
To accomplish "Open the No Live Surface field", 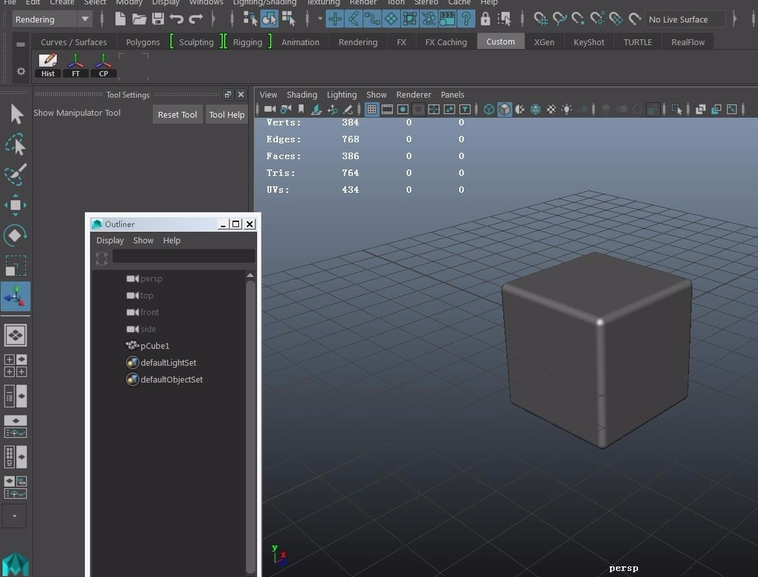I will (x=688, y=19).
